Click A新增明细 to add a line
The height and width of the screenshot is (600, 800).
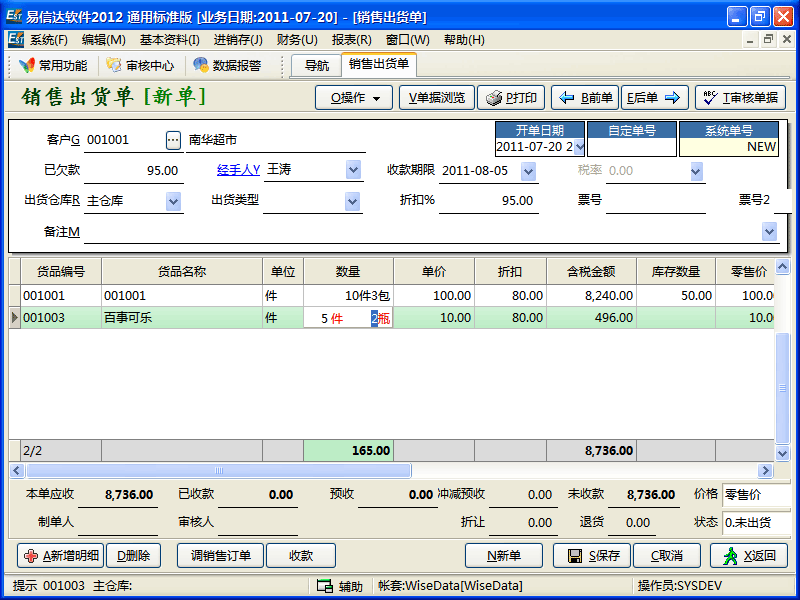60,556
